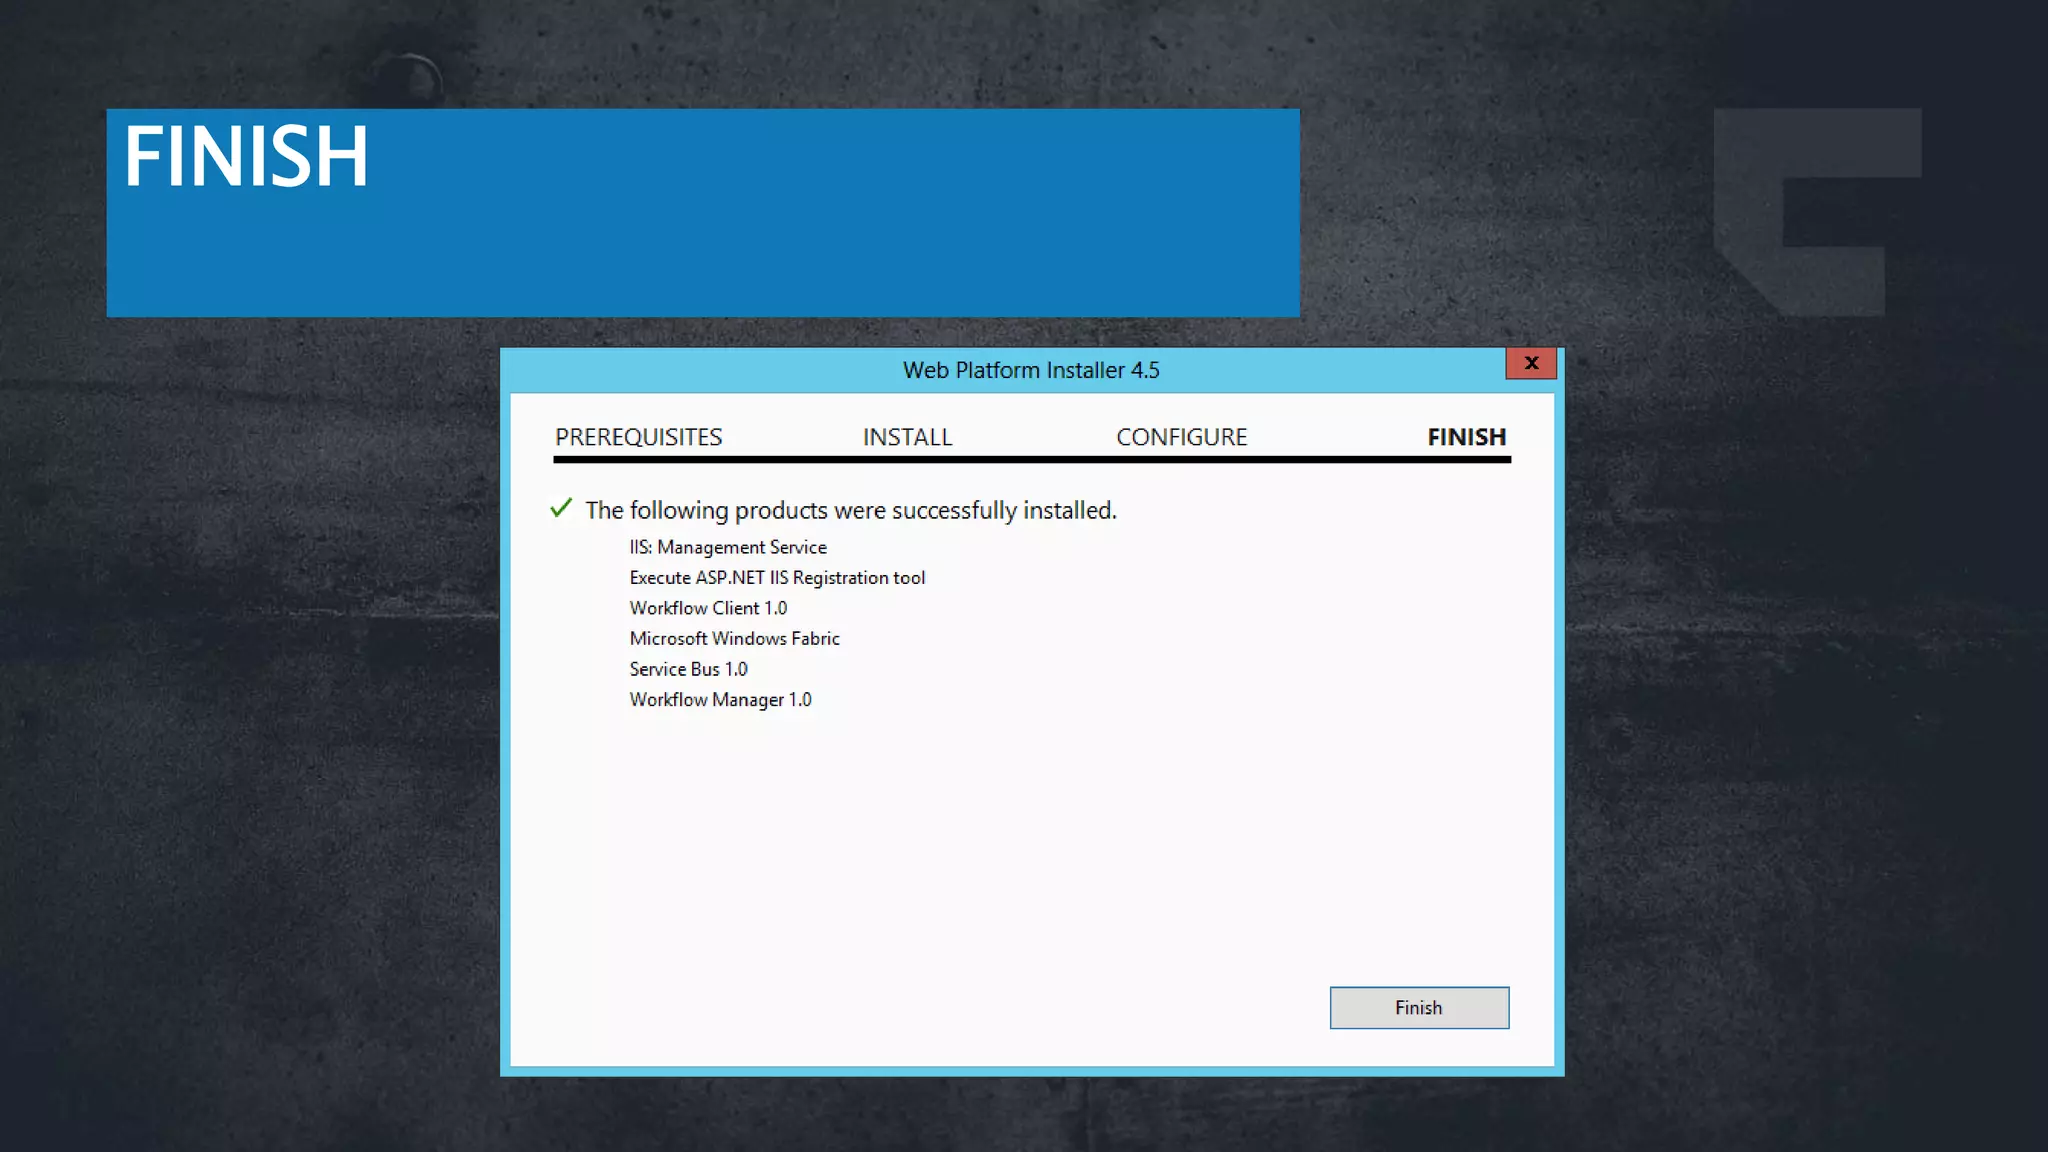Click 'Microsoft Windows Fabric' entry
This screenshot has width=2048, height=1152.
pos(734,639)
